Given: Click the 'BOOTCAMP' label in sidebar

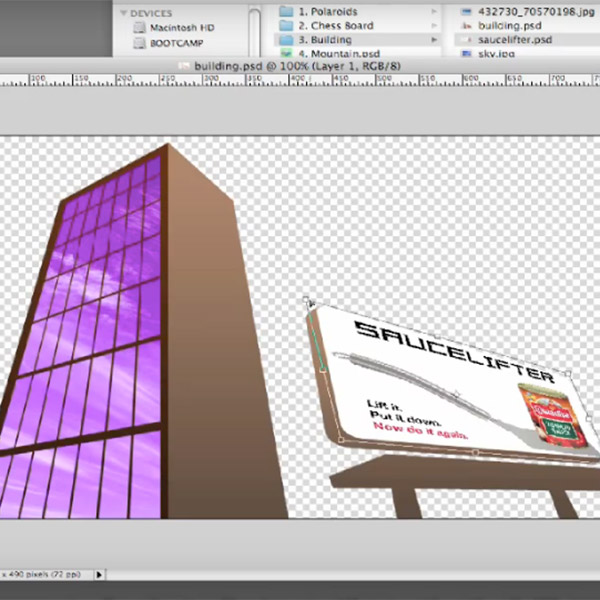Looking at the screenshot, I should pos(176,43).
